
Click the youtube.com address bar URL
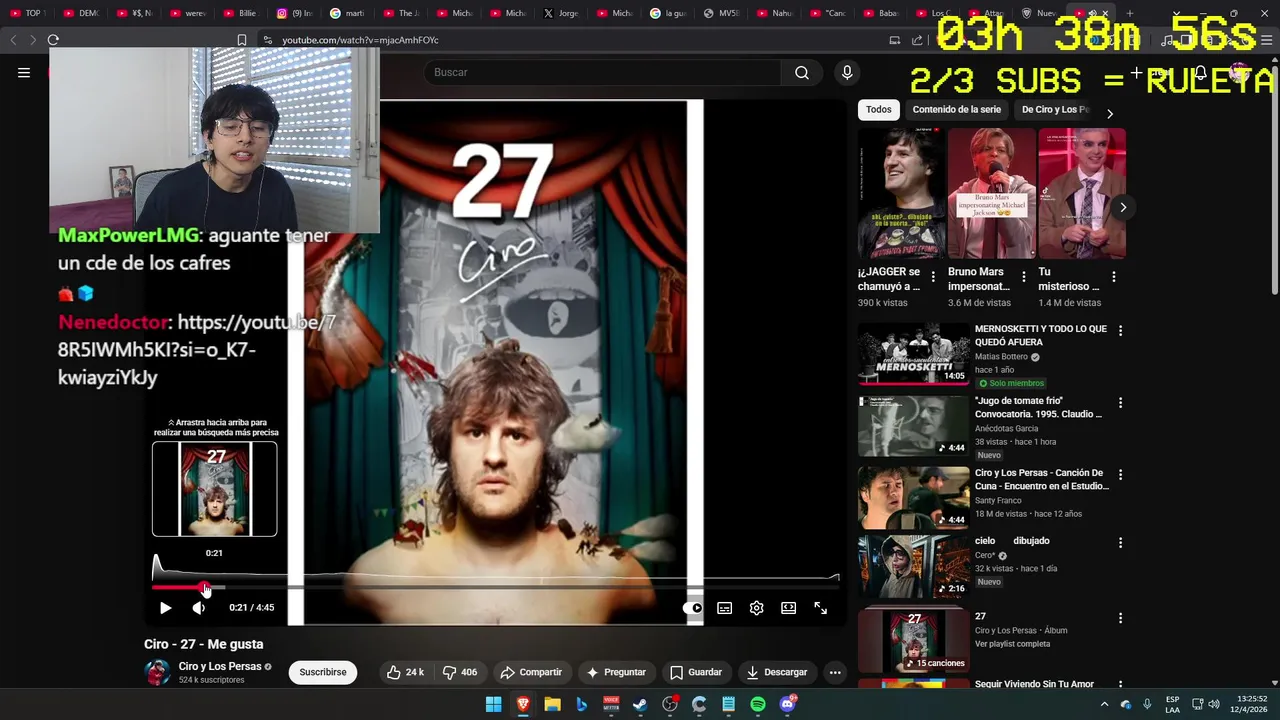(360, 40)
